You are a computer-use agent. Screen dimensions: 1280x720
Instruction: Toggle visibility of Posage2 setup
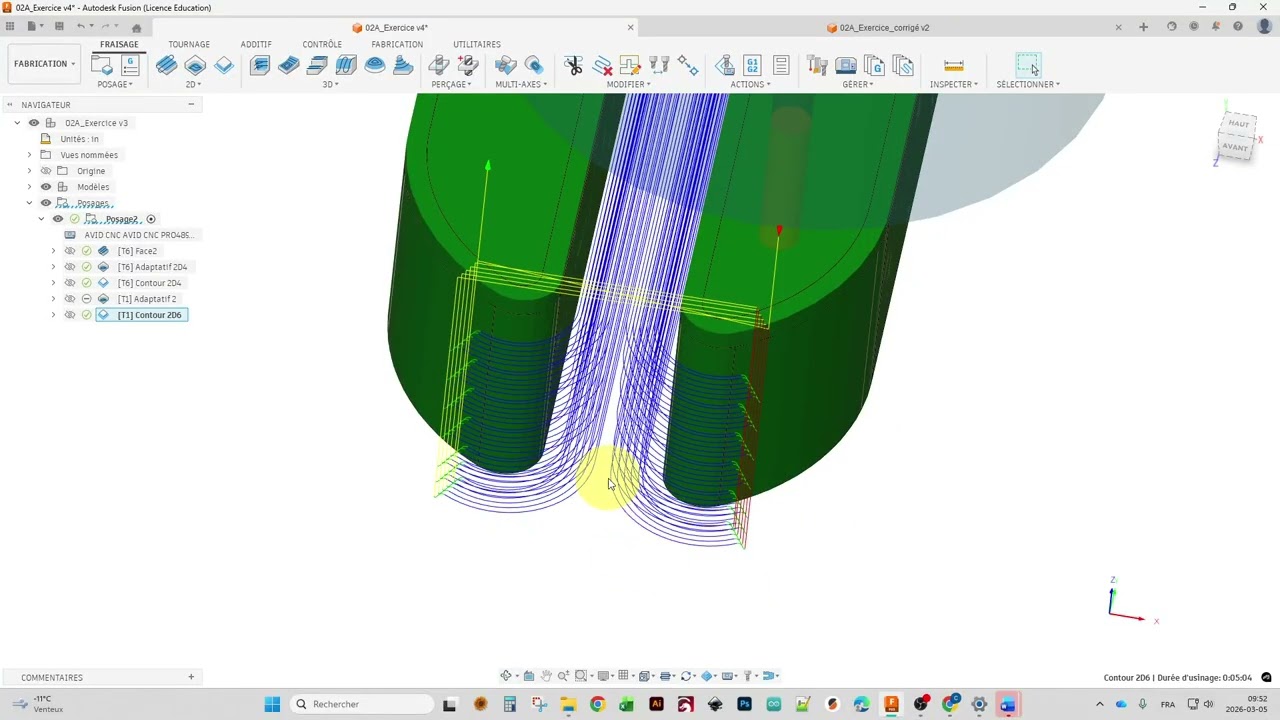tap(58, 219)
